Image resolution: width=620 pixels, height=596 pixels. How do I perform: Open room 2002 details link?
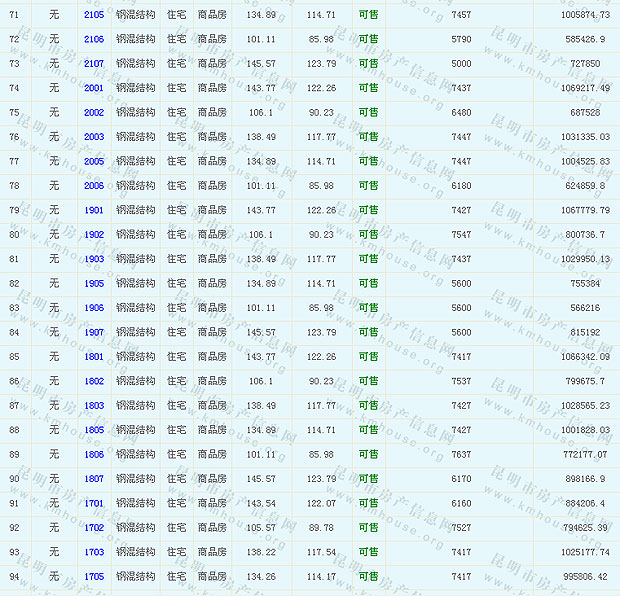click(93, 113)
